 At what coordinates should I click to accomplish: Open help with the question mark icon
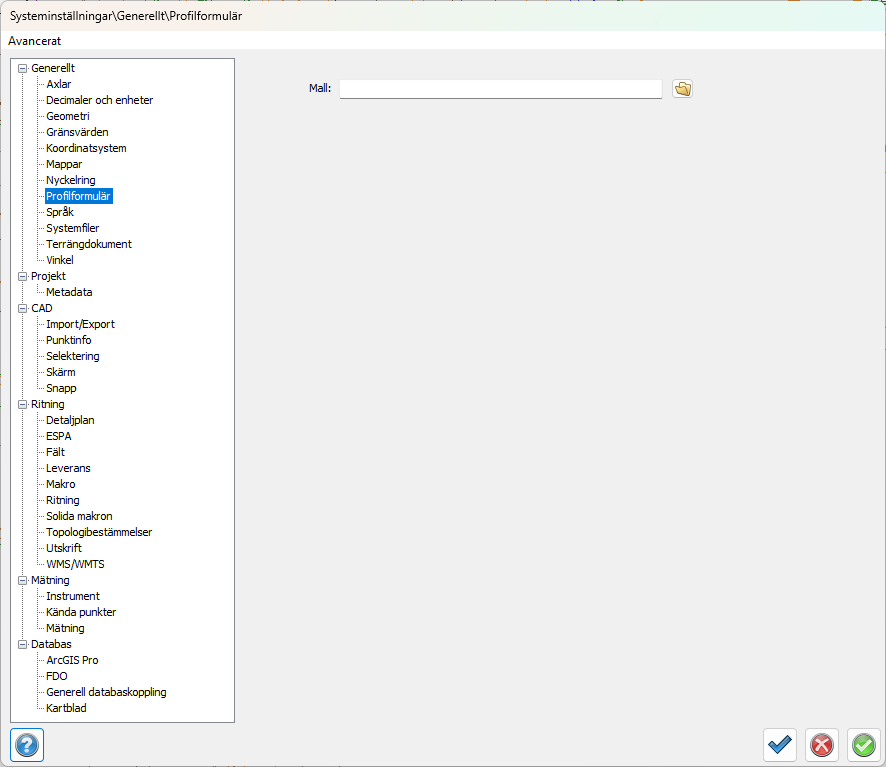coord(27,745)
